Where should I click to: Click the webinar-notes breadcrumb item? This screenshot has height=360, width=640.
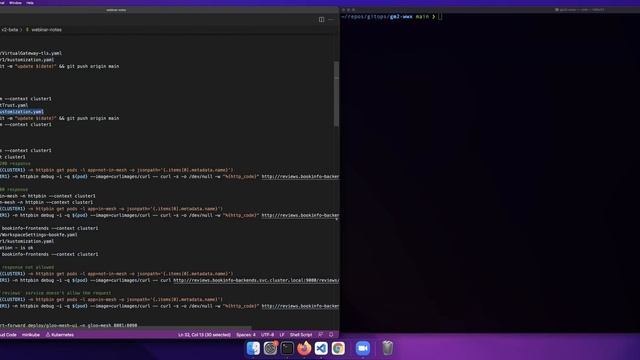[x=47, y=30]
